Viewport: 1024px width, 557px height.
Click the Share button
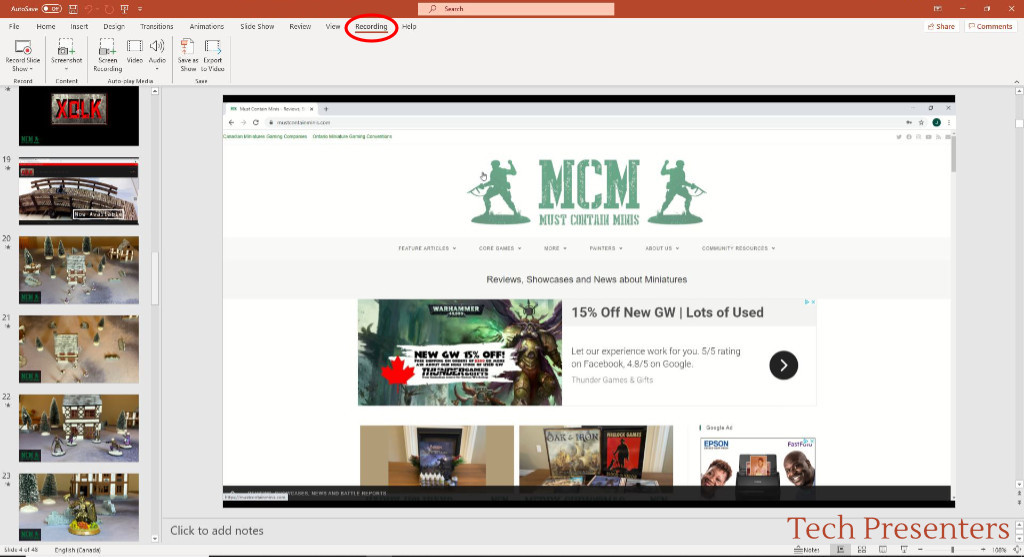coord(941,26)
